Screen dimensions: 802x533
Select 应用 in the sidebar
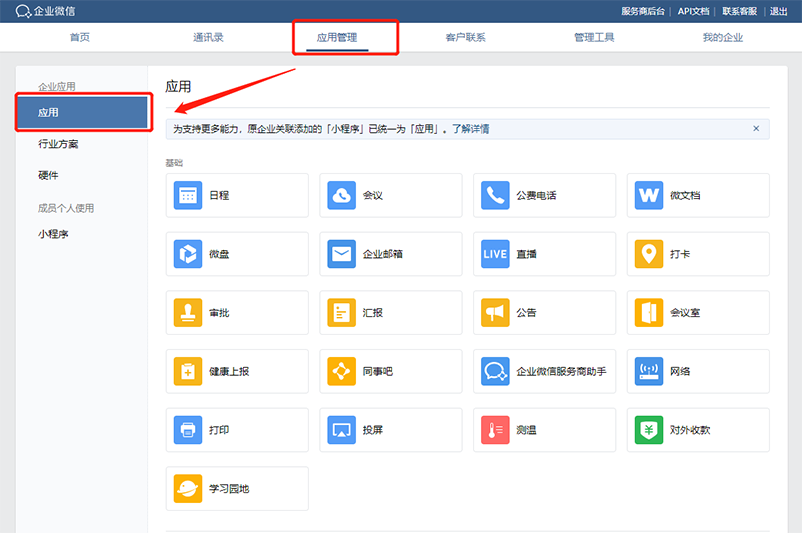click(82, 113)
